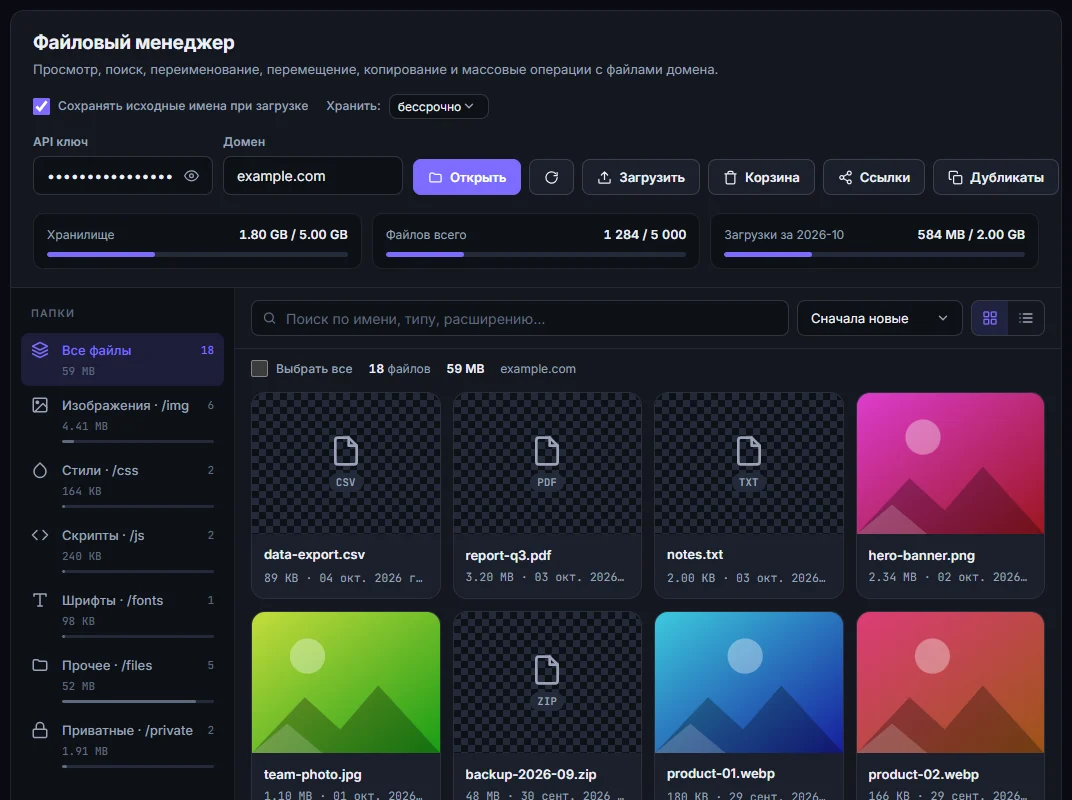Open the Хранить retention dropdown
The image size is (1072, 800).
pos(438,106)
